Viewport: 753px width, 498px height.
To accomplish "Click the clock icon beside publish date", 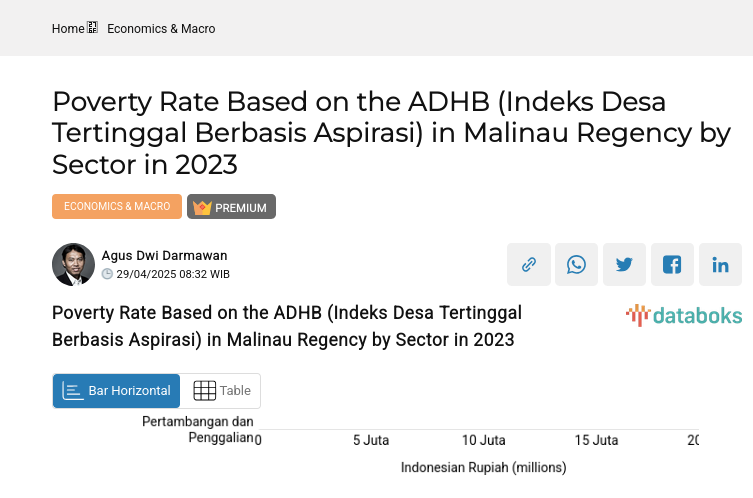I will coord(107,274).
